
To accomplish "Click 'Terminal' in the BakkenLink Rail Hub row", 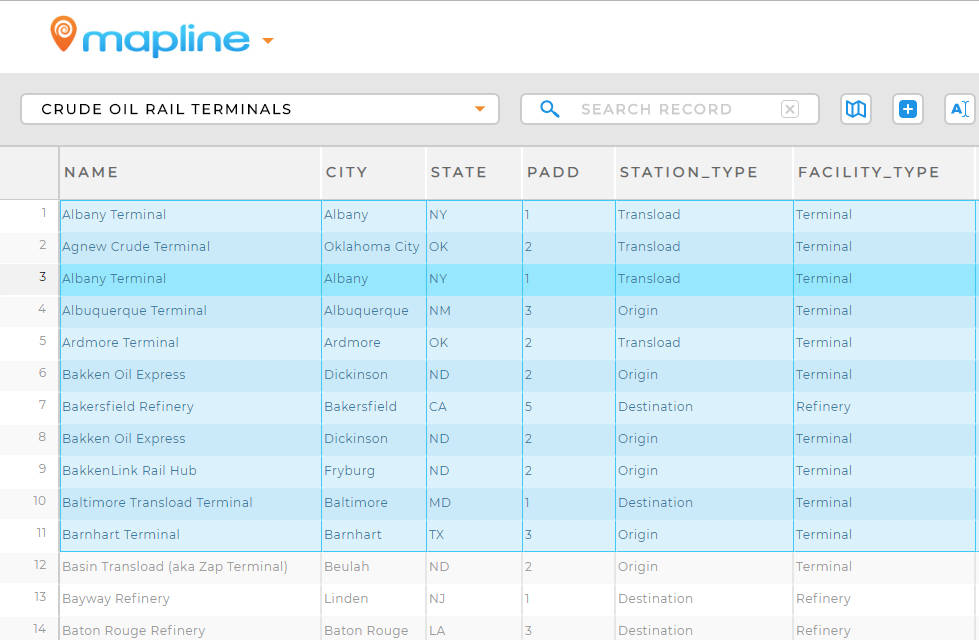I will point(824,471).
